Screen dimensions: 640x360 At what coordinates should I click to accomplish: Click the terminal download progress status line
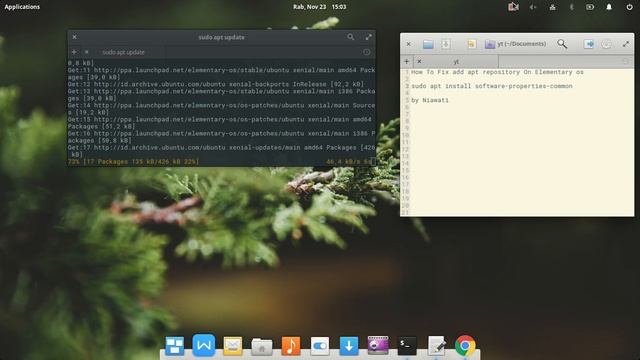pyautogui.click(x=221, y=162)
